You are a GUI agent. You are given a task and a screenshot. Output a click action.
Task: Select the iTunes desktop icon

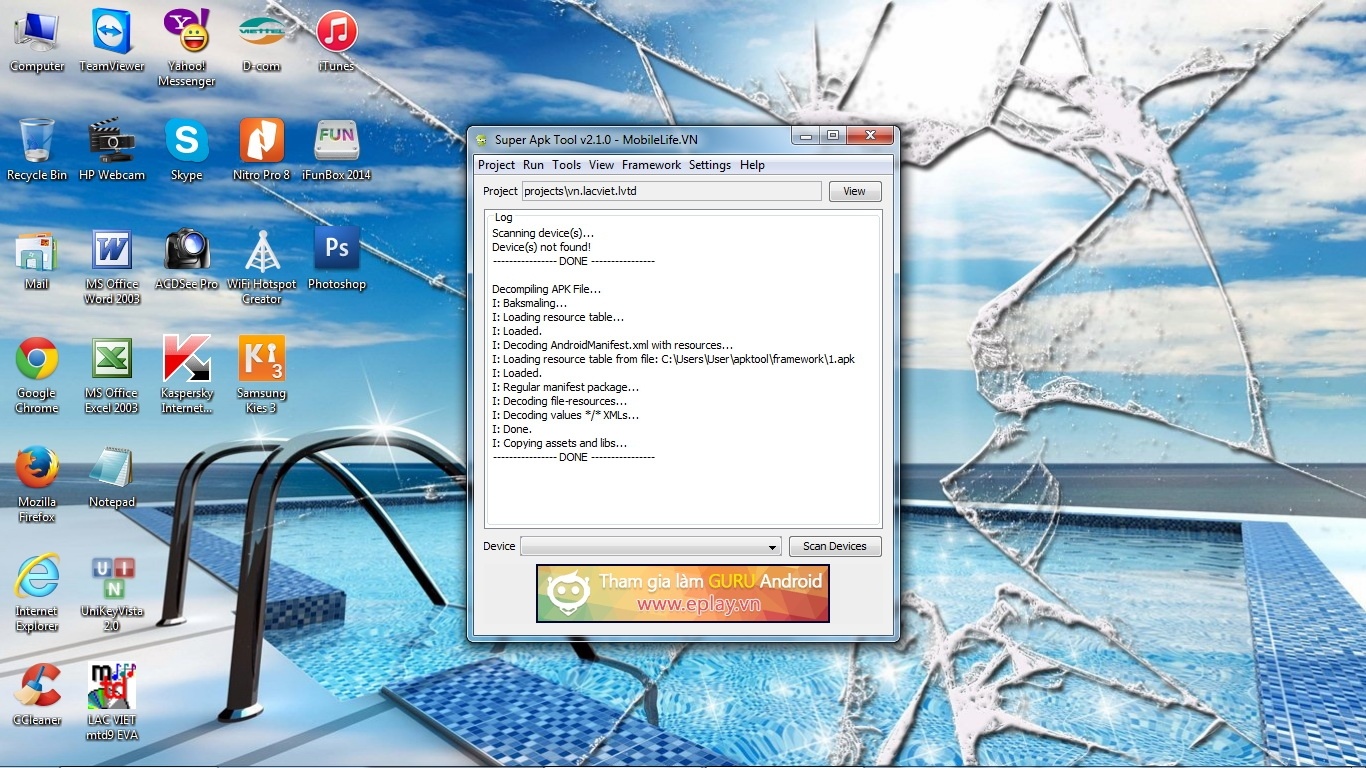(x=337, y=40)
